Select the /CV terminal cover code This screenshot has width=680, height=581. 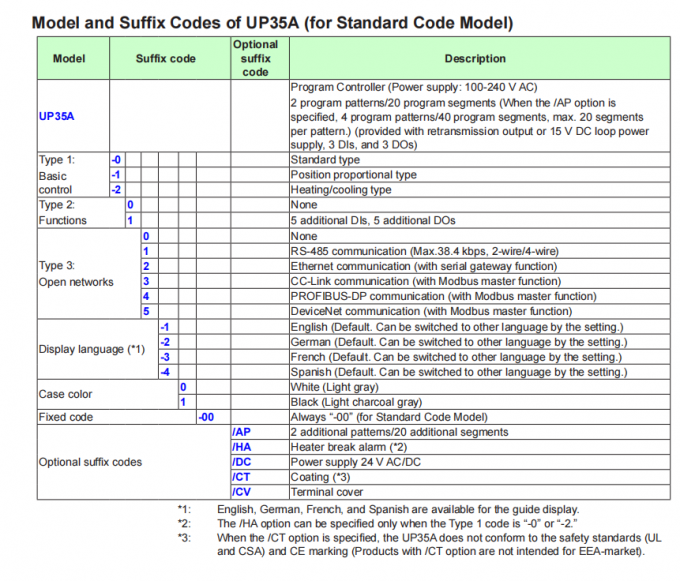241,492
